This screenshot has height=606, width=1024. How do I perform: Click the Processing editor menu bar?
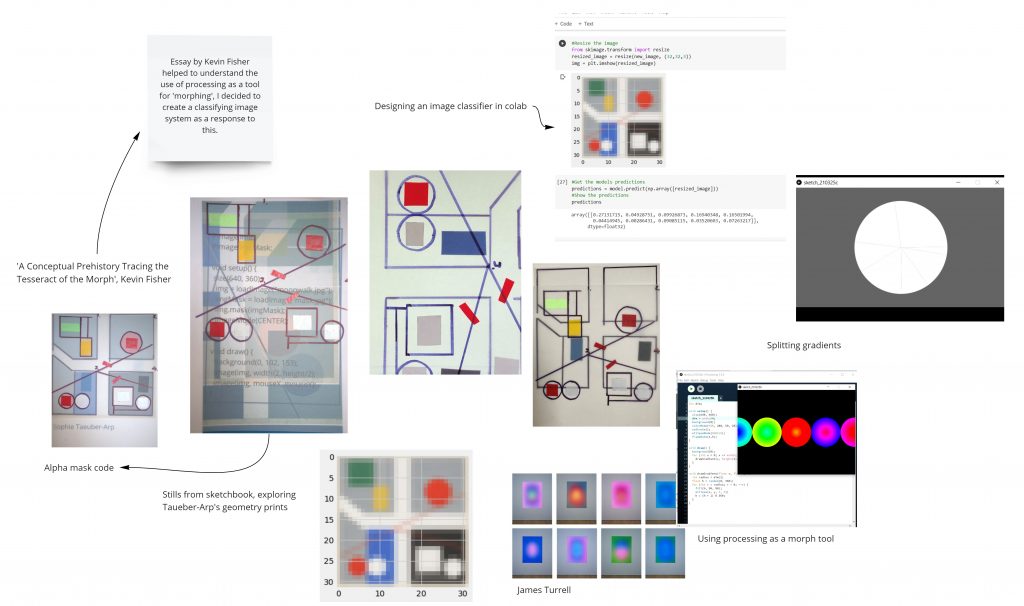click(702, 380)
